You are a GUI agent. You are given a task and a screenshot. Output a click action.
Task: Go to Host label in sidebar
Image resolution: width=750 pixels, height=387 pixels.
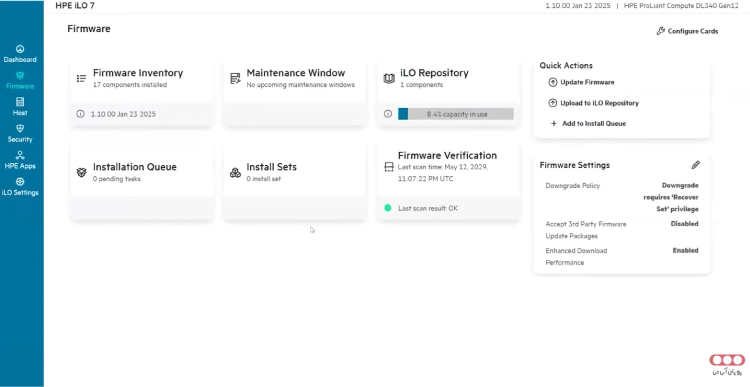pyautogui.click(x=20, y=113)
